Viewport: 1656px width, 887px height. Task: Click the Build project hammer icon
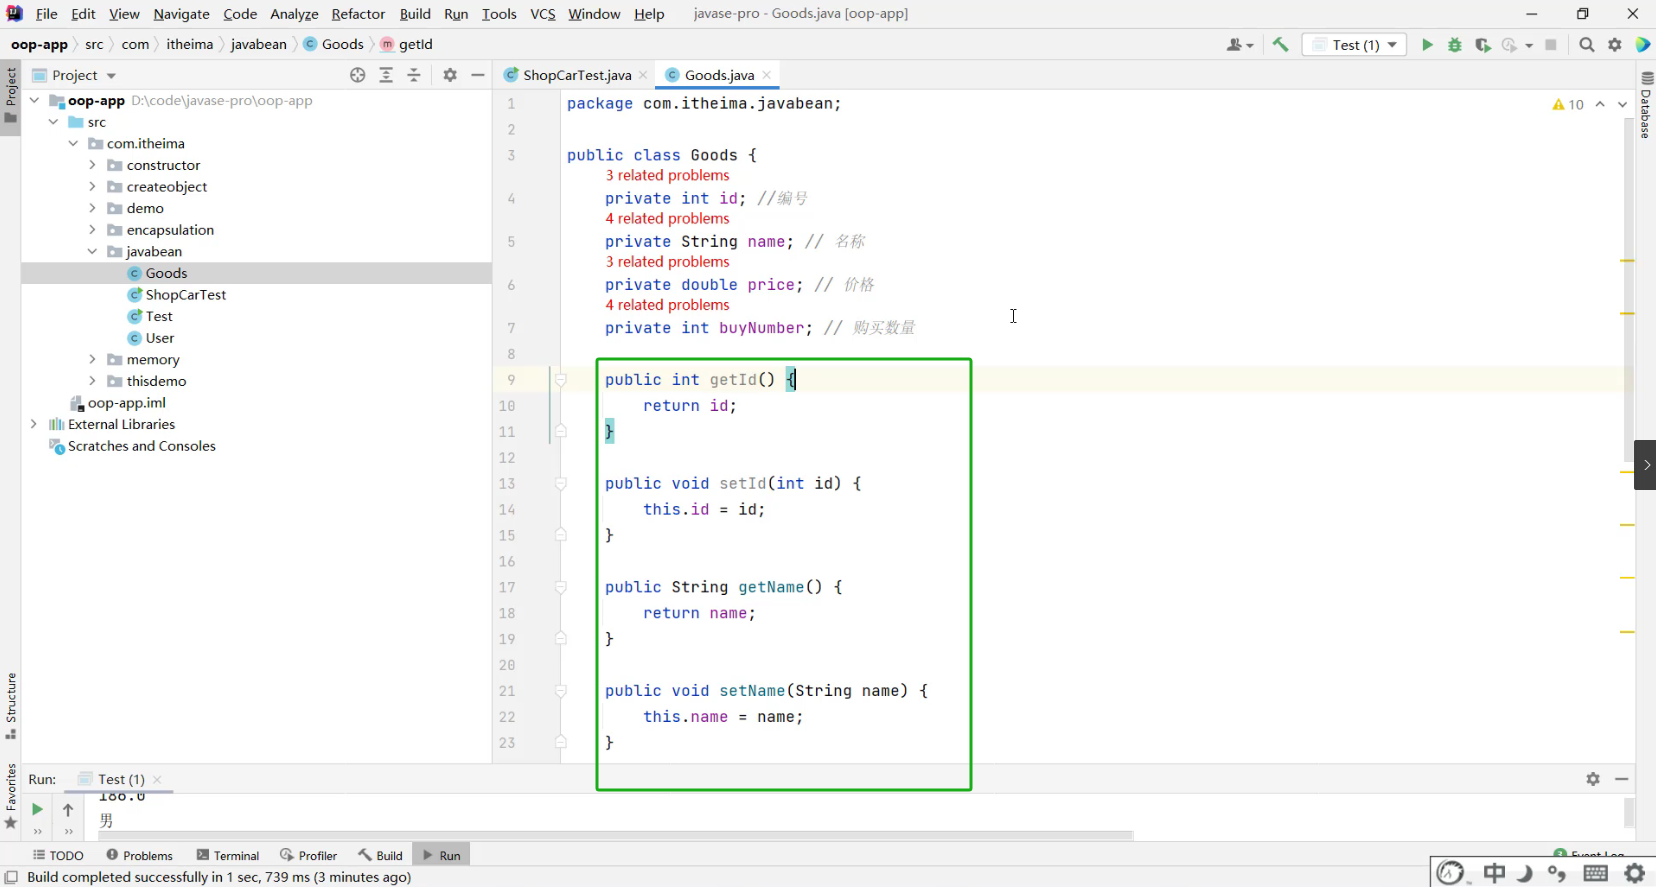pyautogui.click(x=1281, y=45)
